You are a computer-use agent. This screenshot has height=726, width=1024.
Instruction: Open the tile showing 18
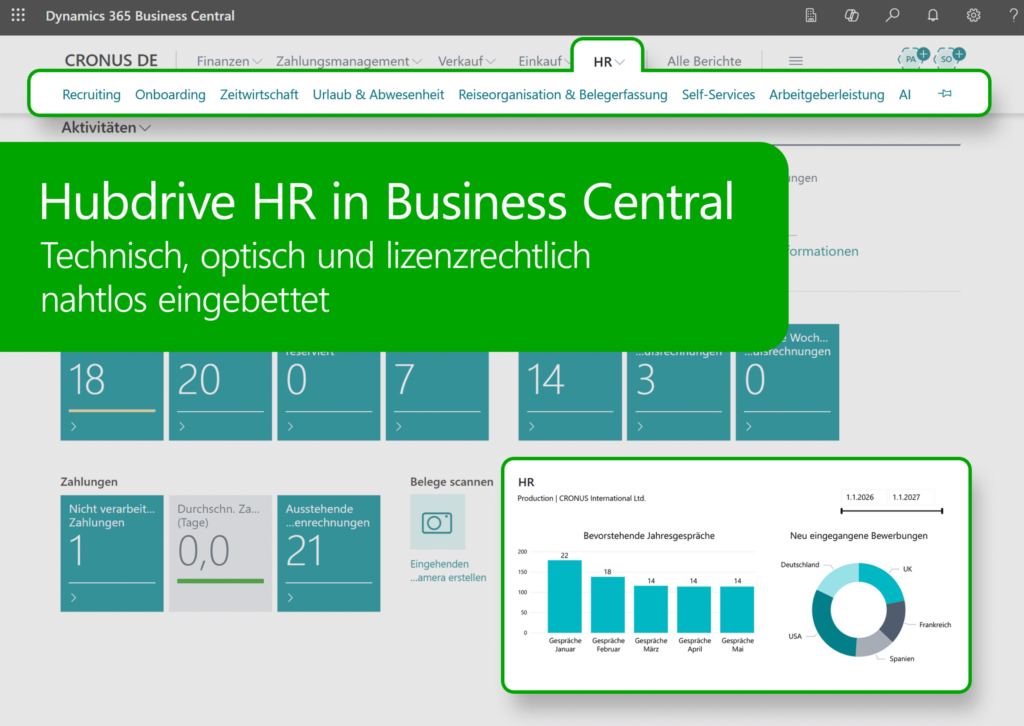(112, 395)
